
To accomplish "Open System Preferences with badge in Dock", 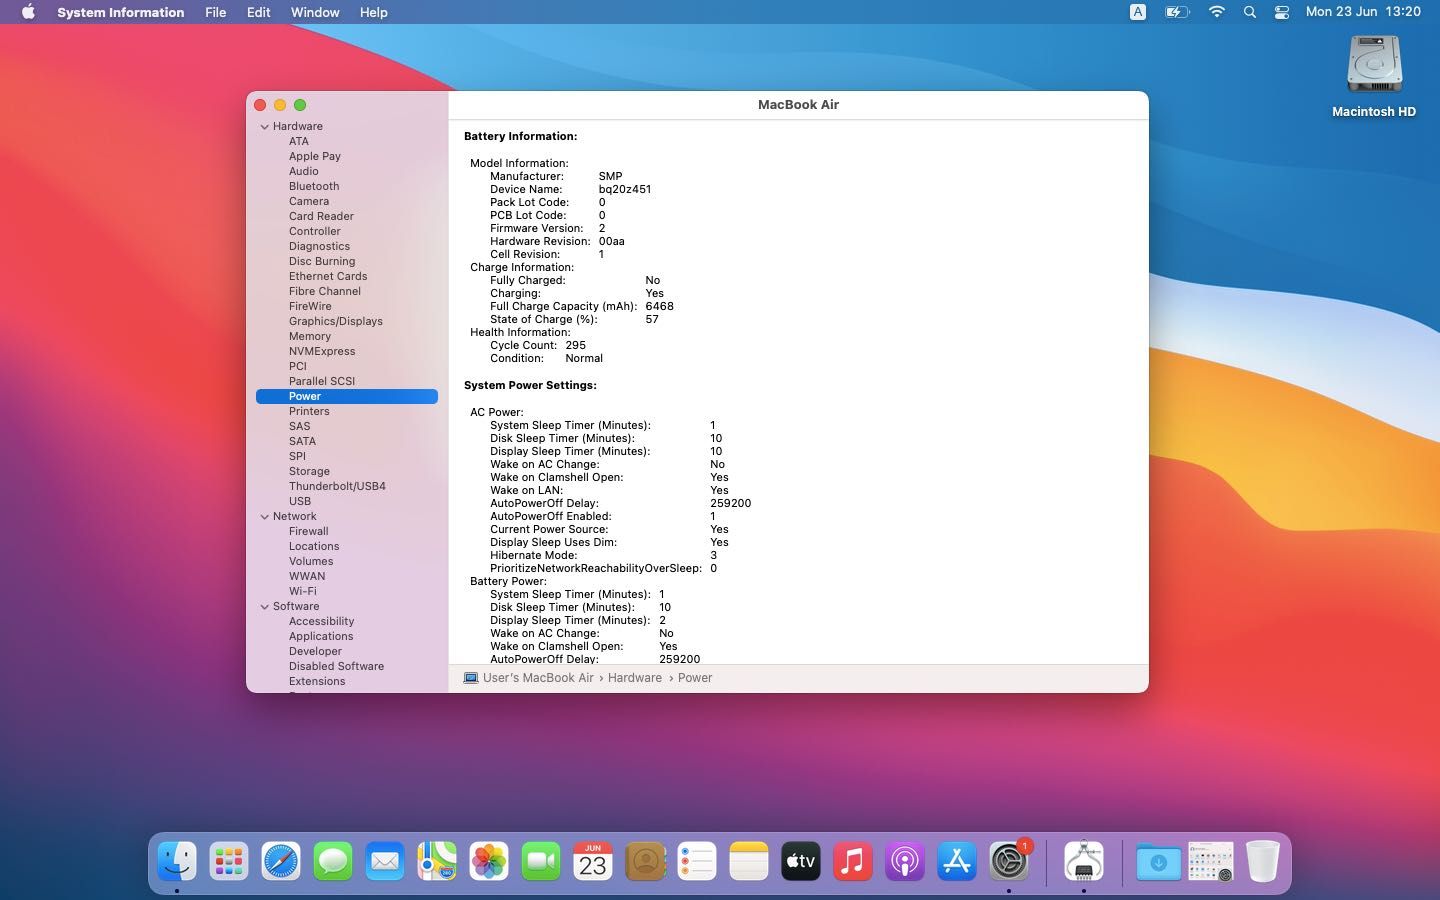I will [1009, 861].
